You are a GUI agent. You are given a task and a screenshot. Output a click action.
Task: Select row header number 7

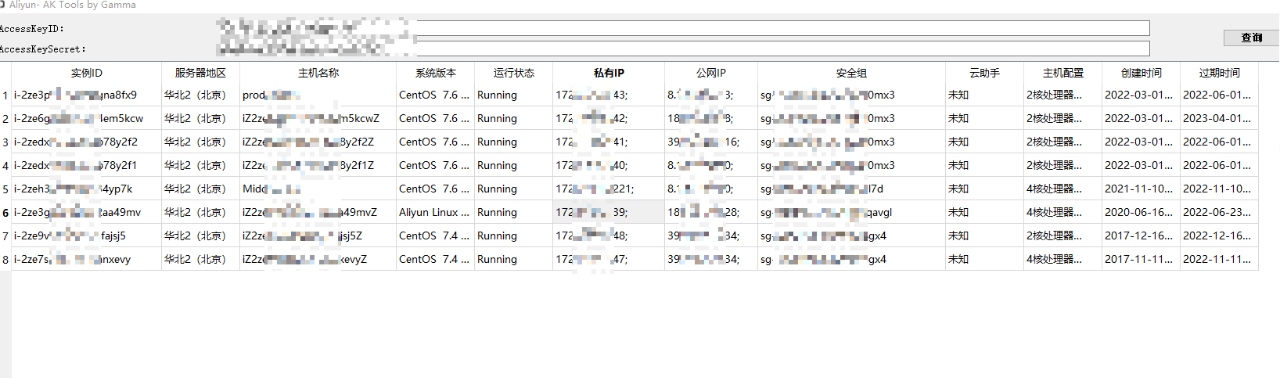(x=6, y=236)
